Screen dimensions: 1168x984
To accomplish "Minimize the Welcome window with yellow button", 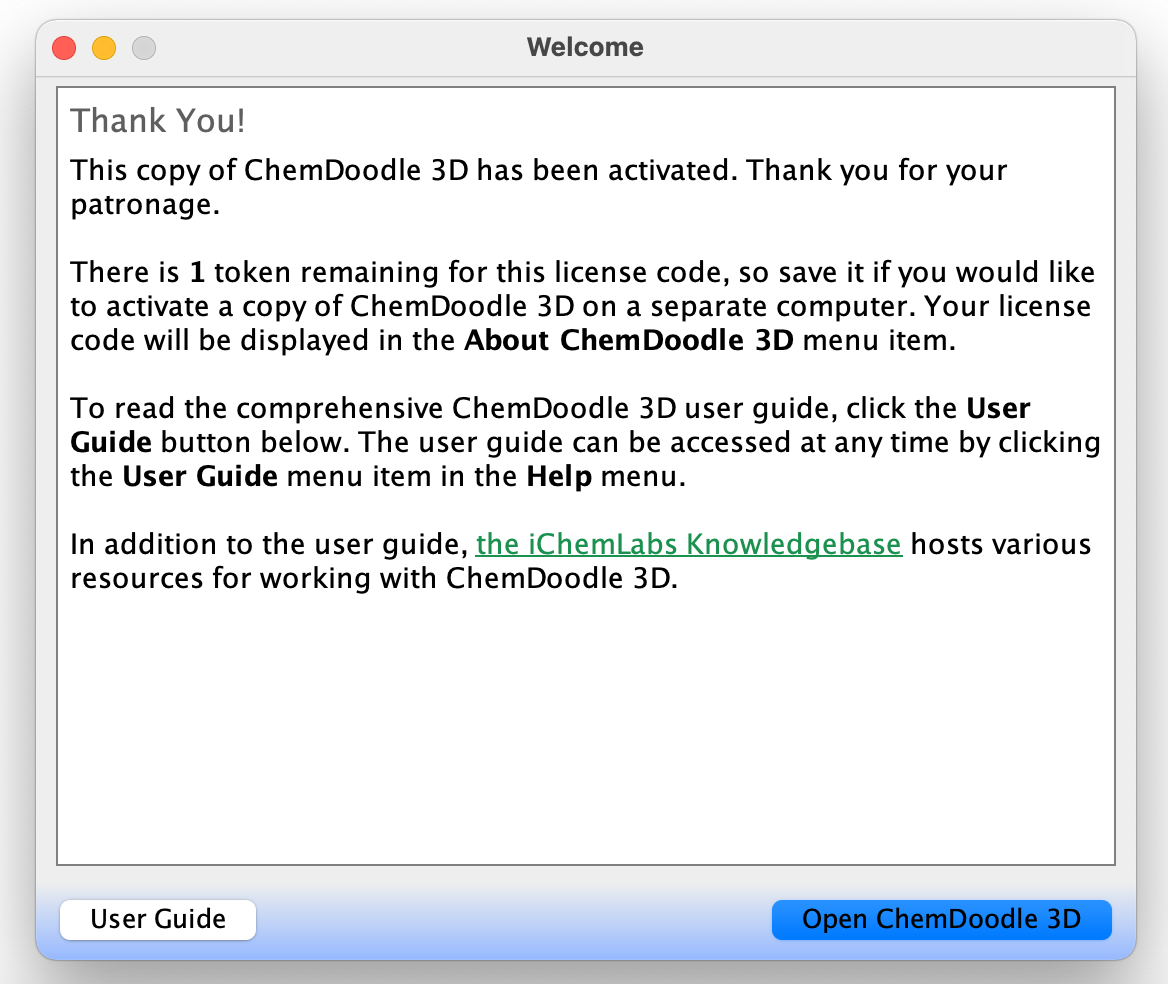I will tap(104, 47).
